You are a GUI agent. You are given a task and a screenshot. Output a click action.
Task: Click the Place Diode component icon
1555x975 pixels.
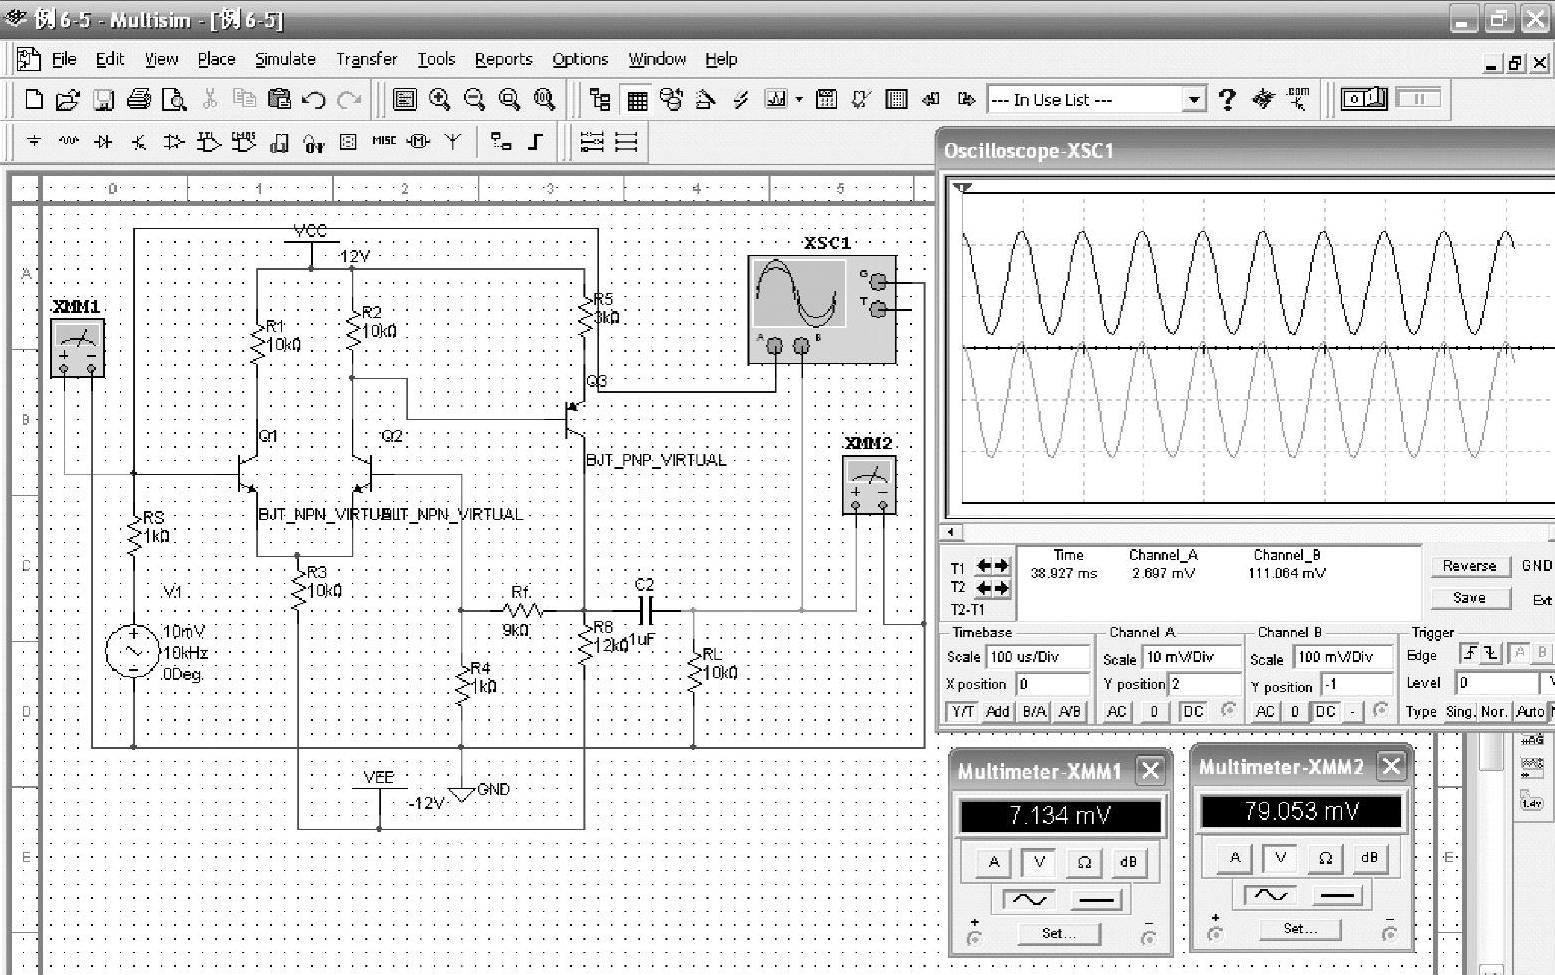pyautogui.click(x=103, y=142)
